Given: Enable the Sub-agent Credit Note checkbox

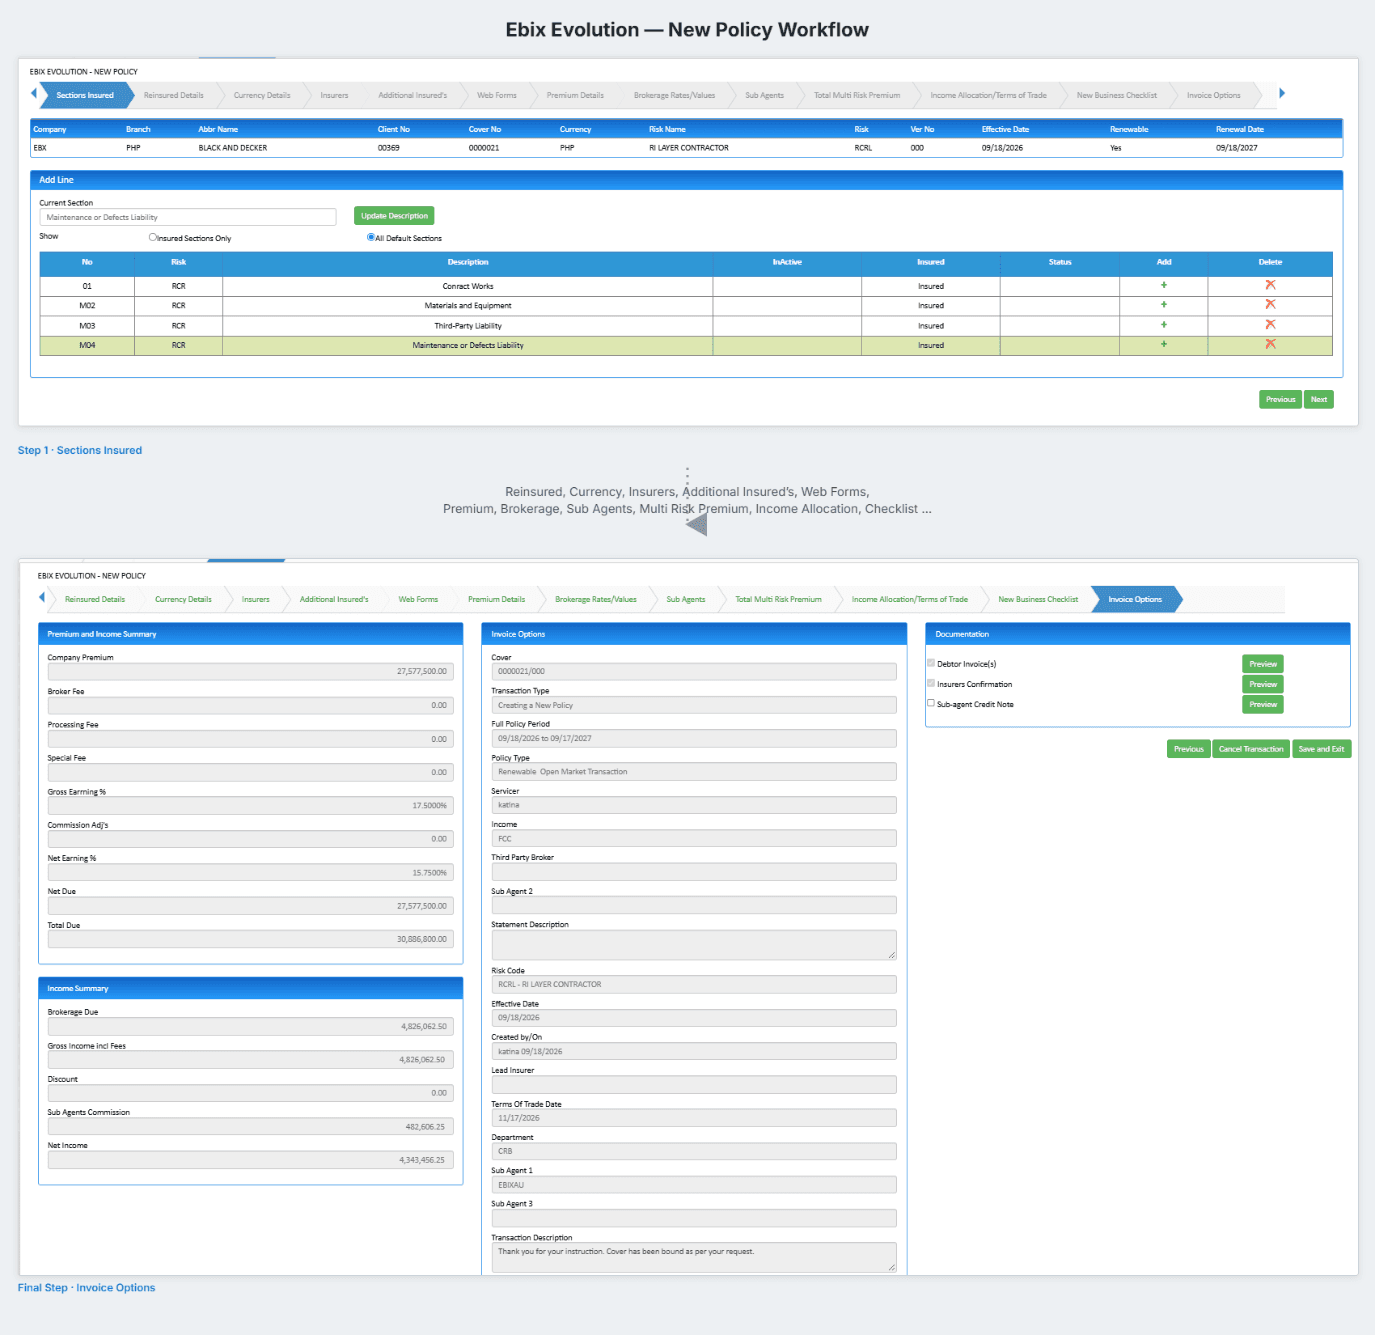Looking at the screenshot, I should (x=931, y=703).
